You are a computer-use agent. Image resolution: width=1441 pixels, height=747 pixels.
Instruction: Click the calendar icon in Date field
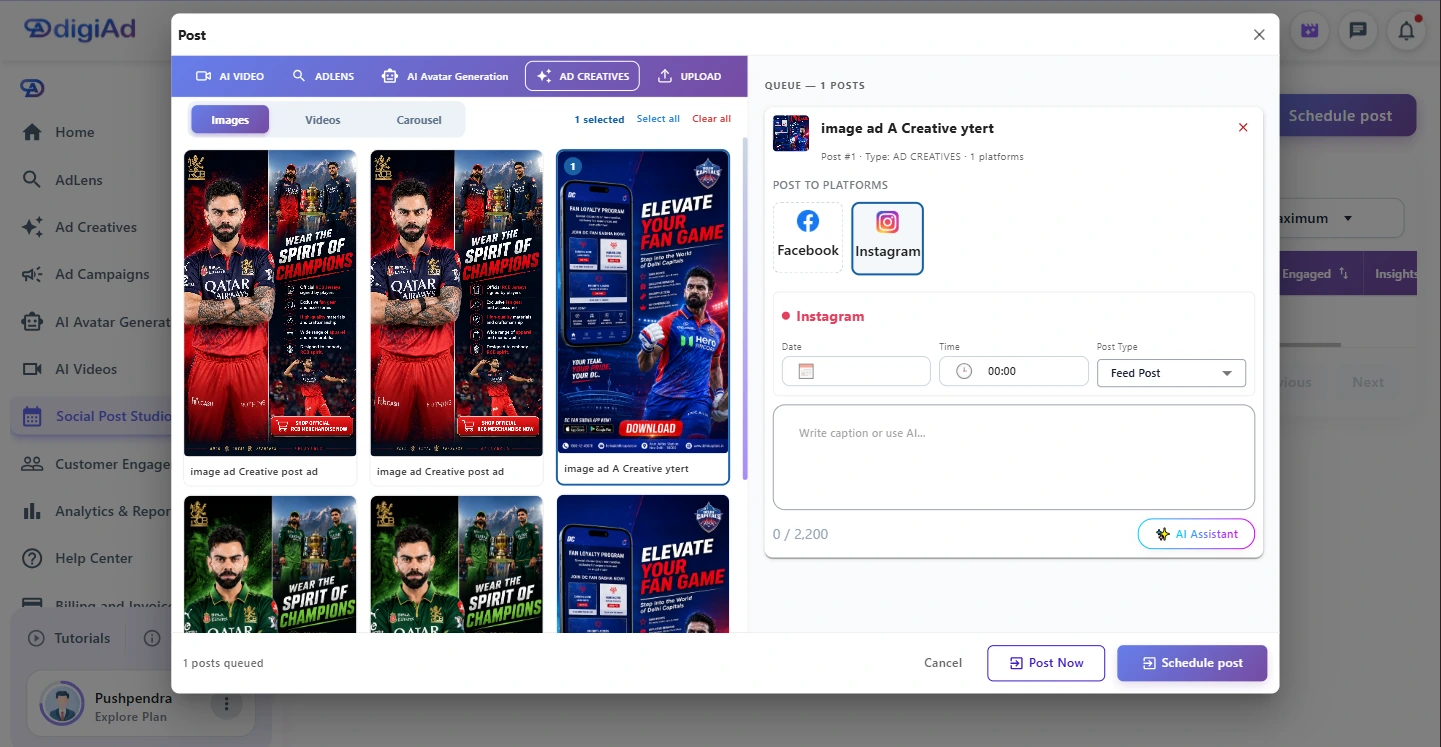point(806,371)
